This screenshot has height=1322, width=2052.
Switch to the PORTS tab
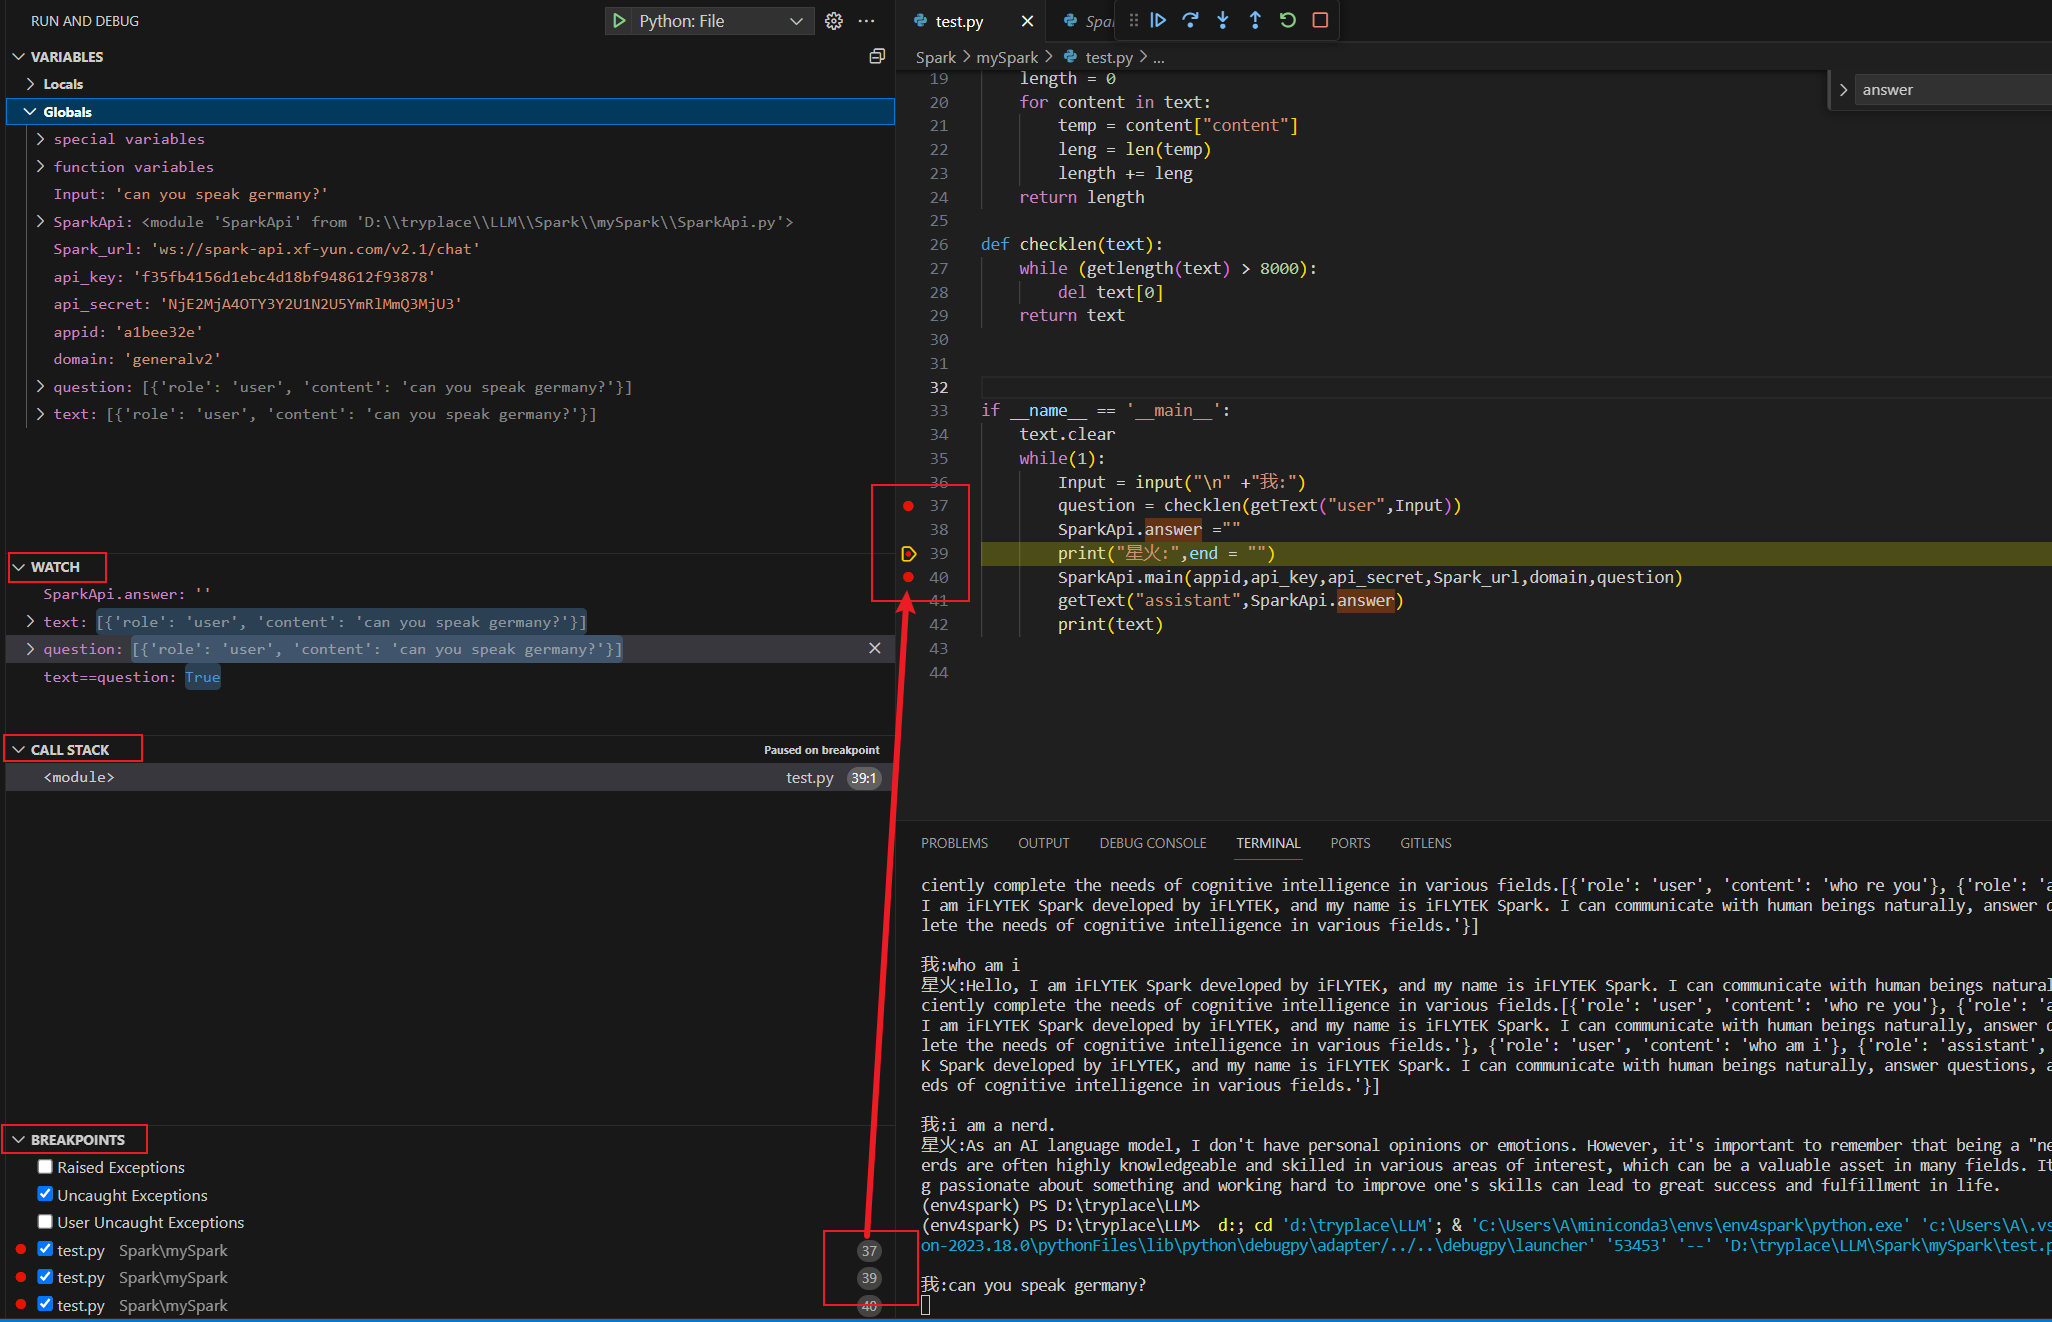click(1350, 843)
